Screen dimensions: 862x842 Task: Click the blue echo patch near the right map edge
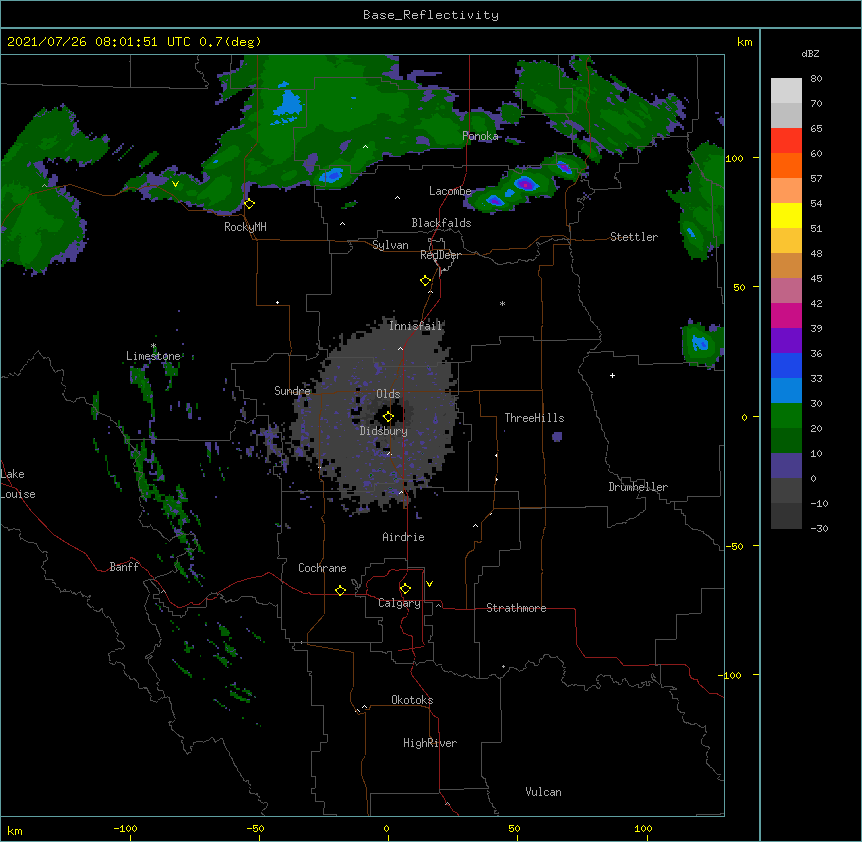point(700,344)
